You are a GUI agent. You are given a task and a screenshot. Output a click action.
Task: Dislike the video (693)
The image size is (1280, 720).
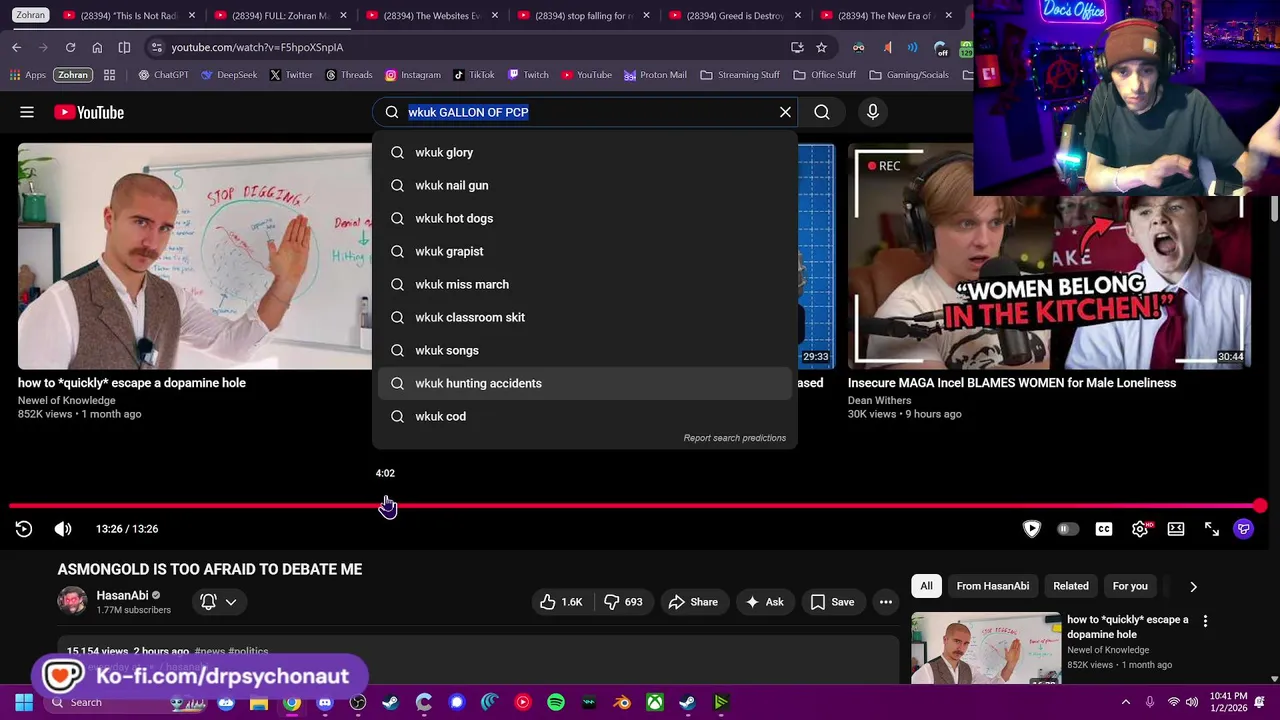(x=622, y=602)
